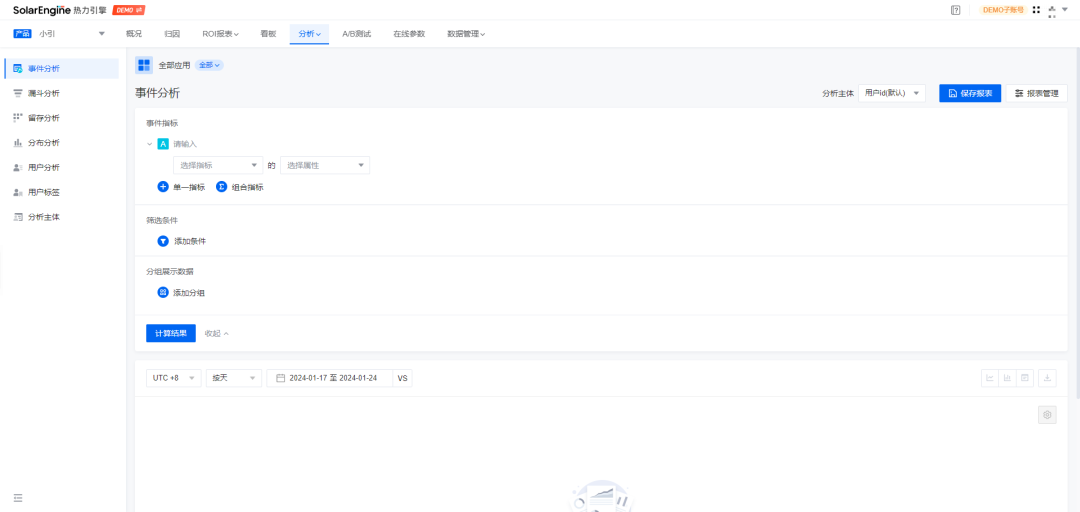This screenshot has height=512, width=1080.
Task: Open the 数据管理 menu
Action: (466, 33)
